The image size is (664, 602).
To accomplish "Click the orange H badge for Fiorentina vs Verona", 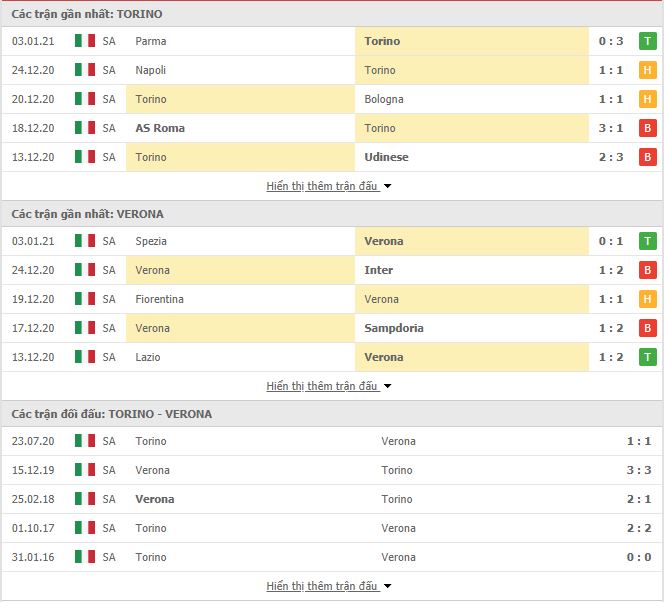I will coord(647,299).
